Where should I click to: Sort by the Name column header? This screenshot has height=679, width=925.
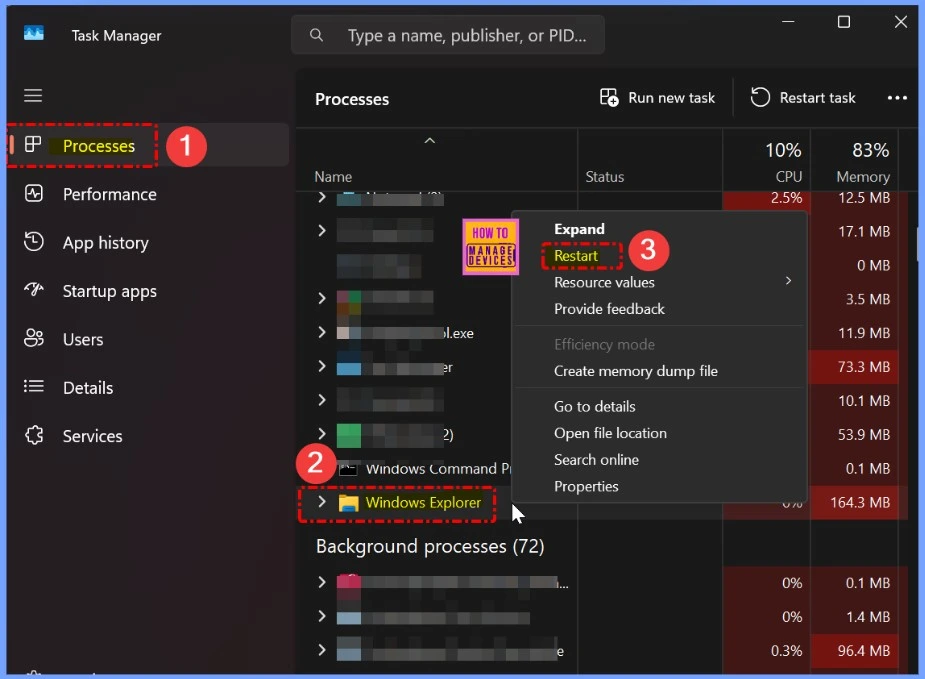click(x=333, y=176)
